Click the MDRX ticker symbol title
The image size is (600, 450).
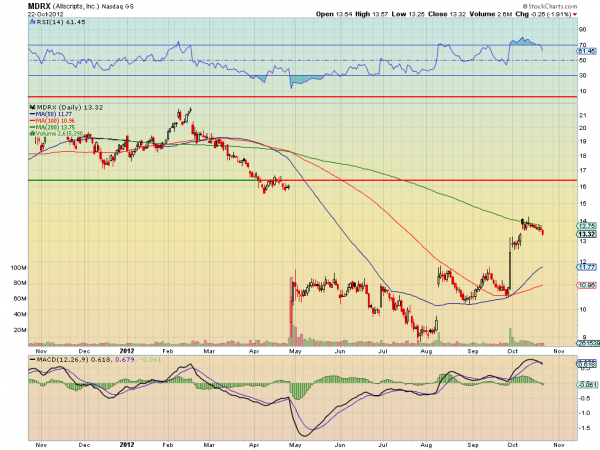(39, 6)
